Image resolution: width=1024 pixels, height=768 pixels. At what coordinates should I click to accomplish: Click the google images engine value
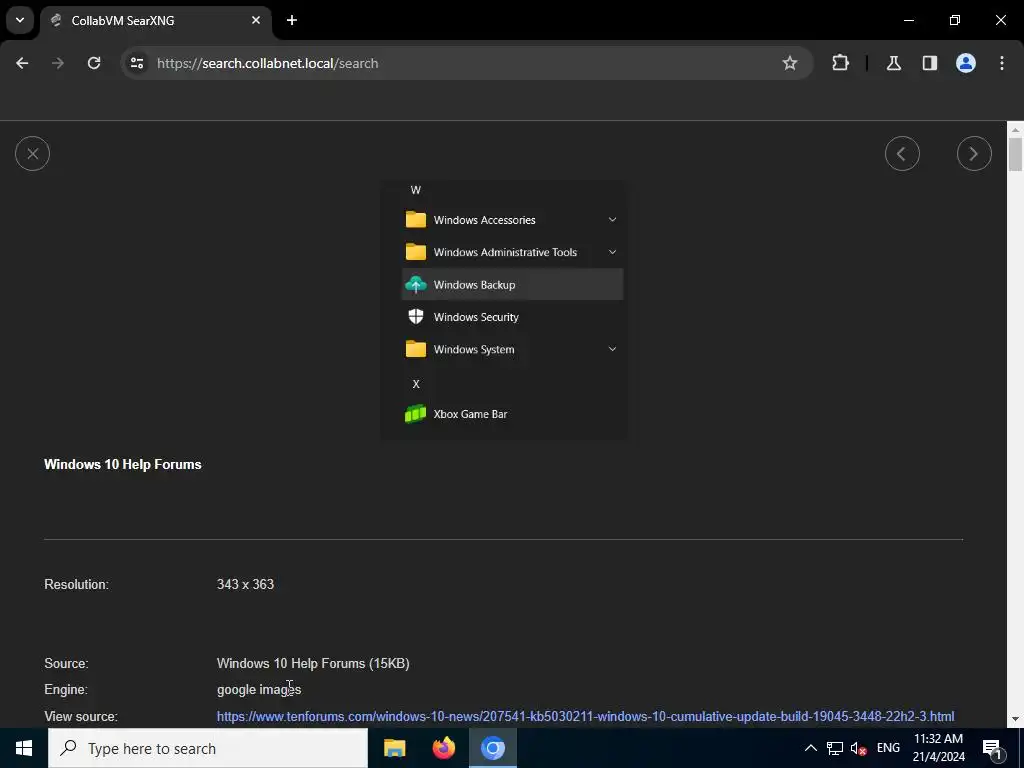point(259,690)
